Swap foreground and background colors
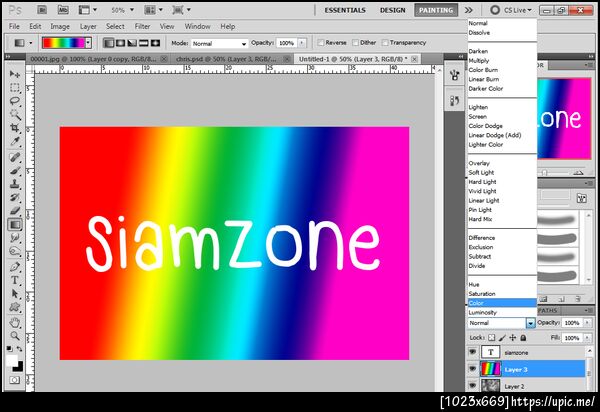The width and height of the screenshot is (600, 412). [19, 349]
